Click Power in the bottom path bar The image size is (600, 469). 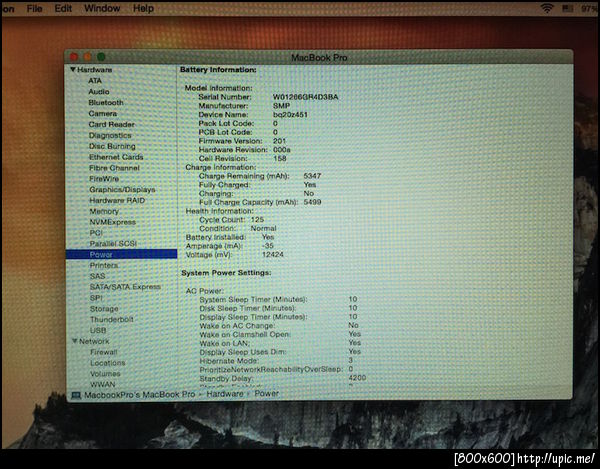pos(267,393)
